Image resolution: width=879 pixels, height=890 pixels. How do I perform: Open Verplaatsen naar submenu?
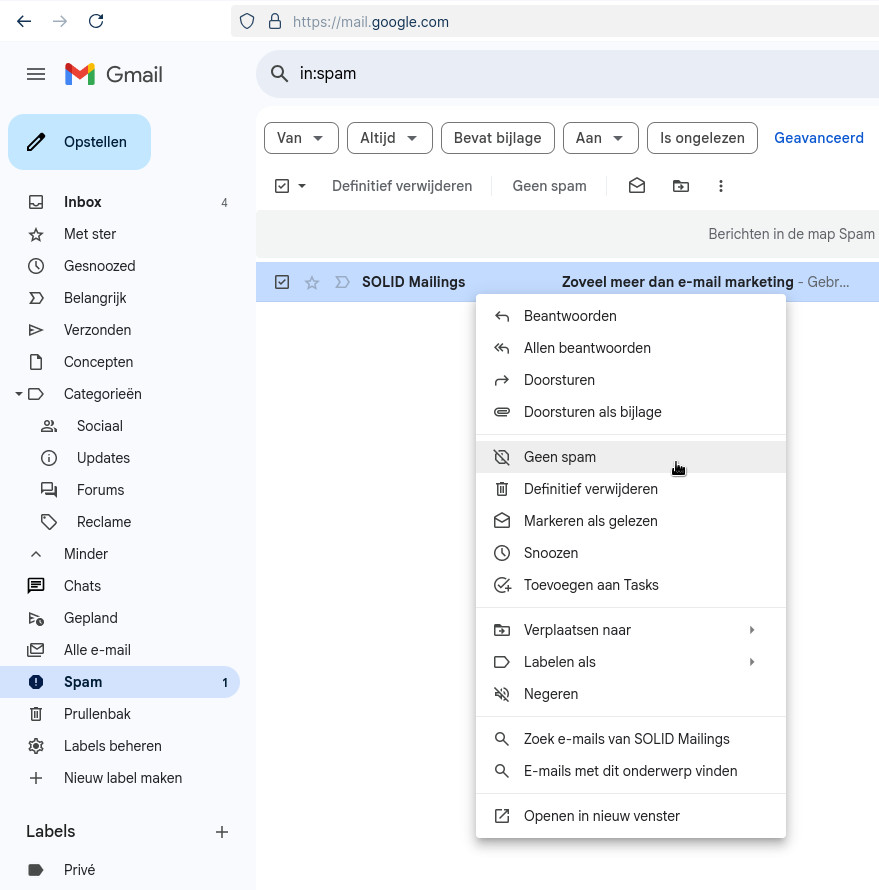[630, 630]
